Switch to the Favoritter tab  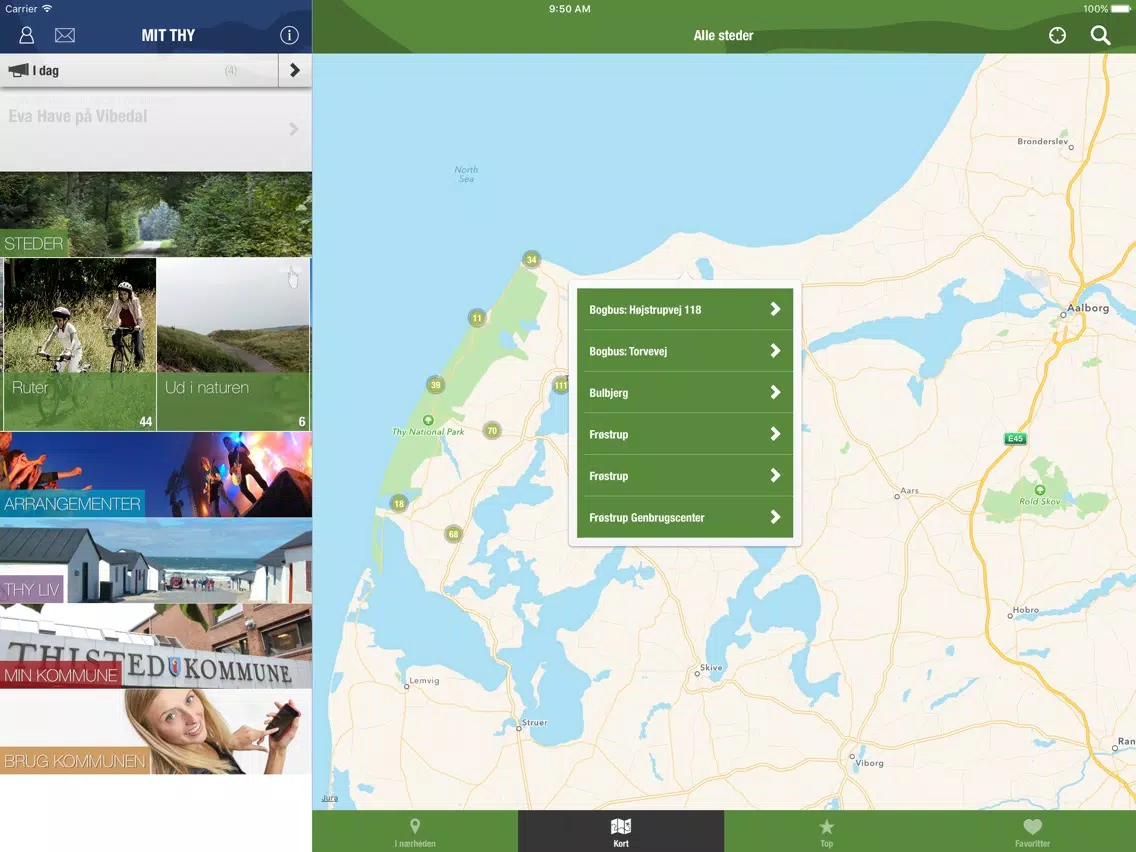pos(1032,832)
